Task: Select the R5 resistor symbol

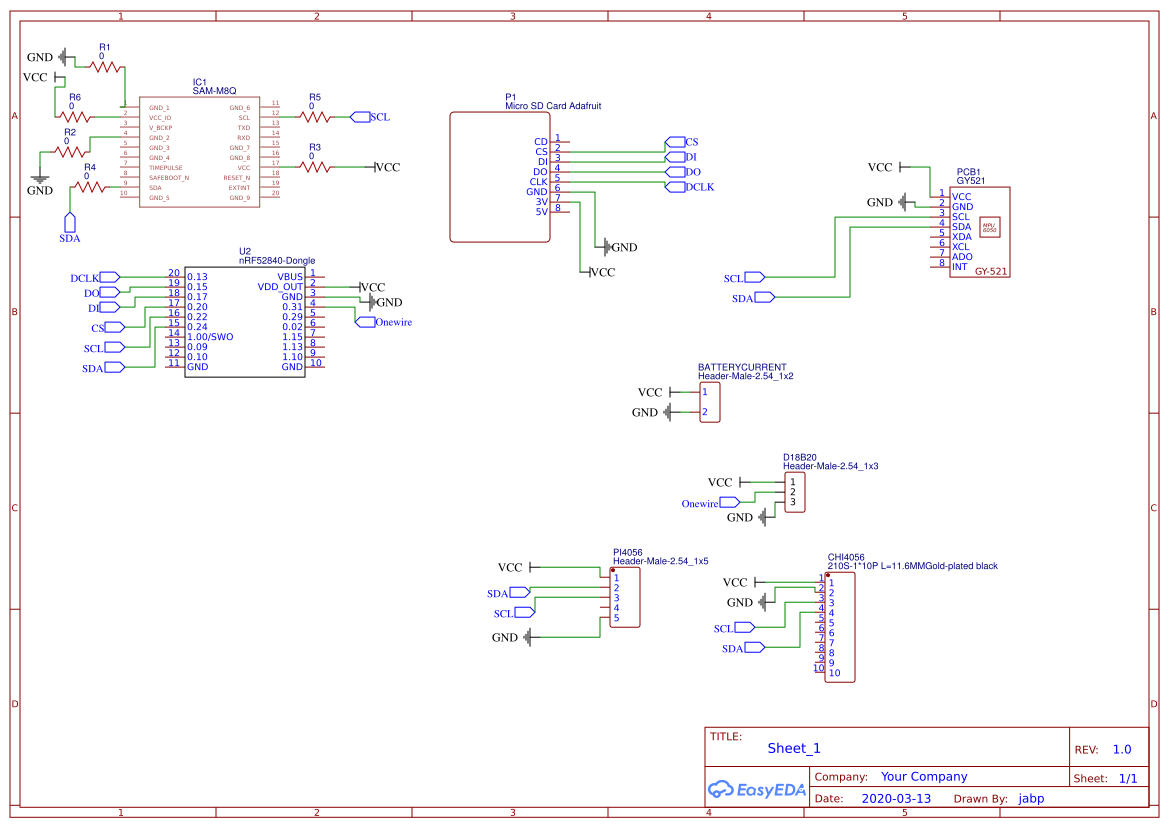Action: pos(315,117)
